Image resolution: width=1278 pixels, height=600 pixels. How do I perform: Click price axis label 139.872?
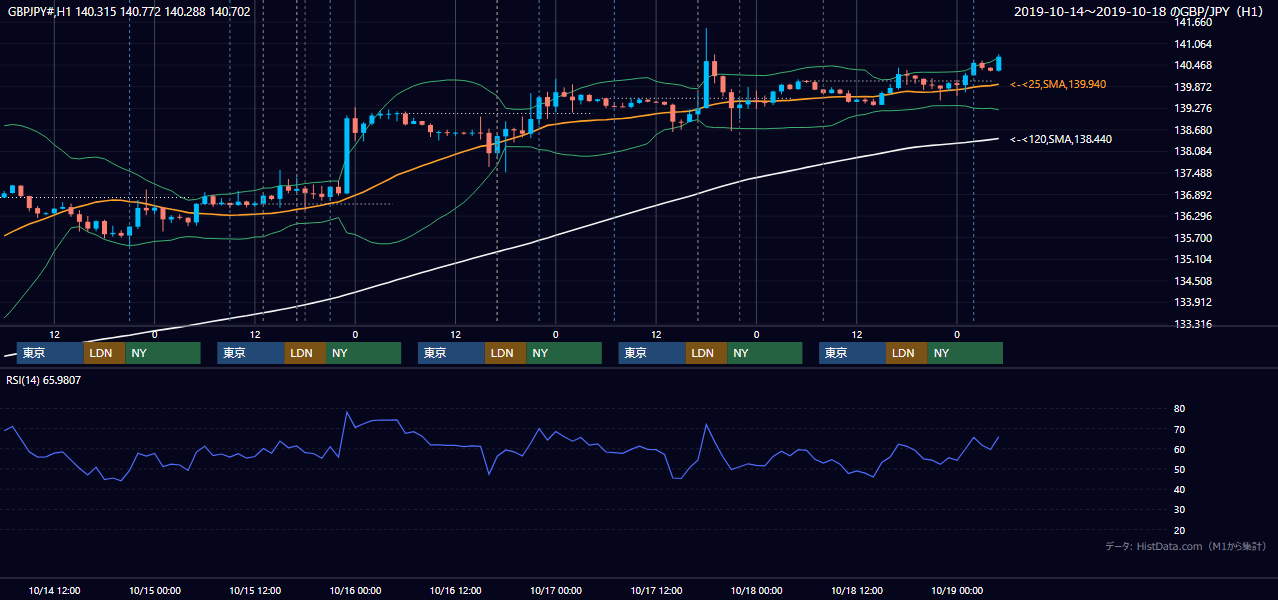1192,87
